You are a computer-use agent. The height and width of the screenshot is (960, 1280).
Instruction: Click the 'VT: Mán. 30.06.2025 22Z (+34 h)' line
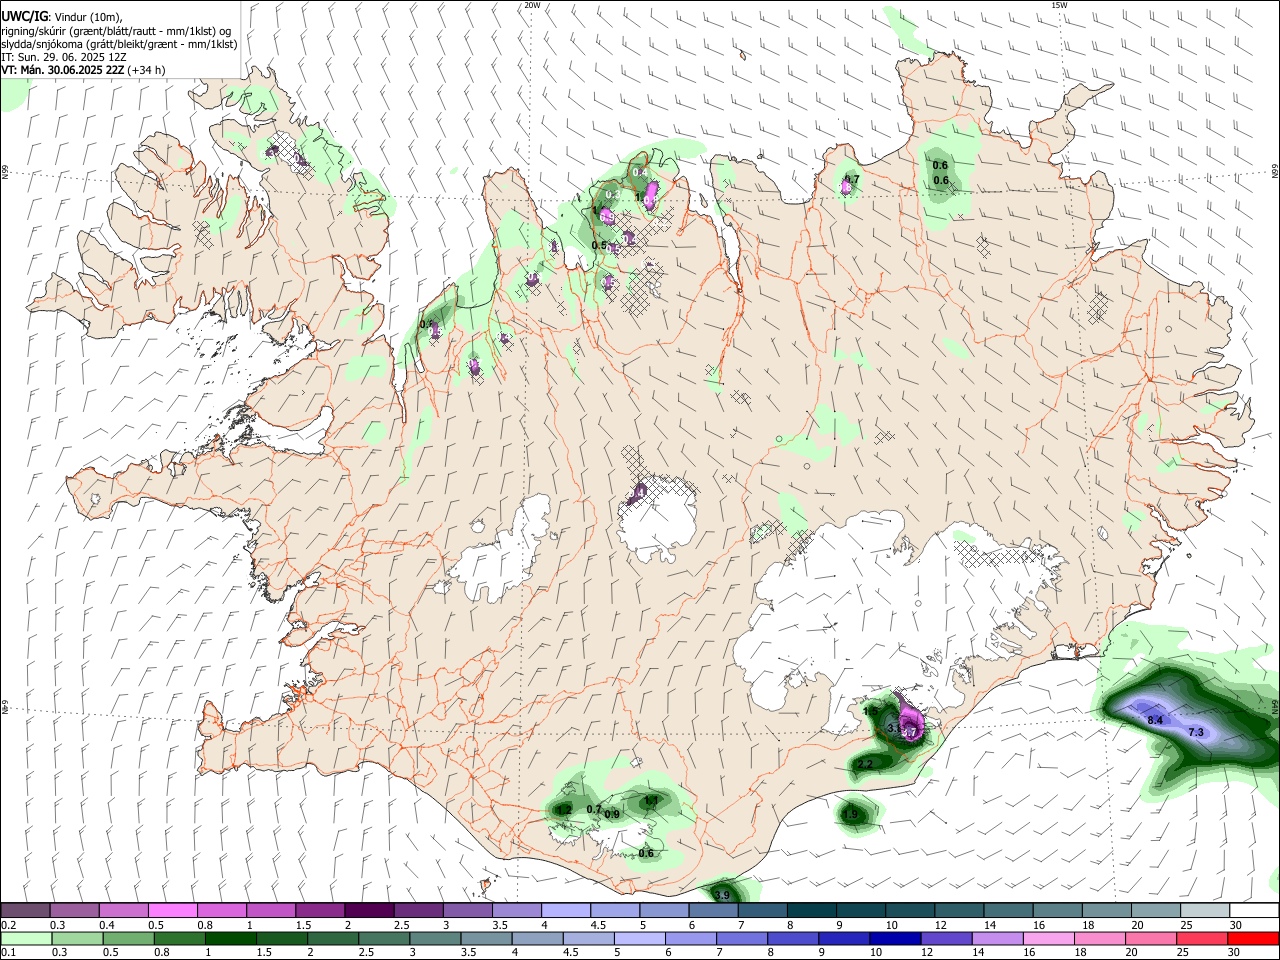(83, 70)
